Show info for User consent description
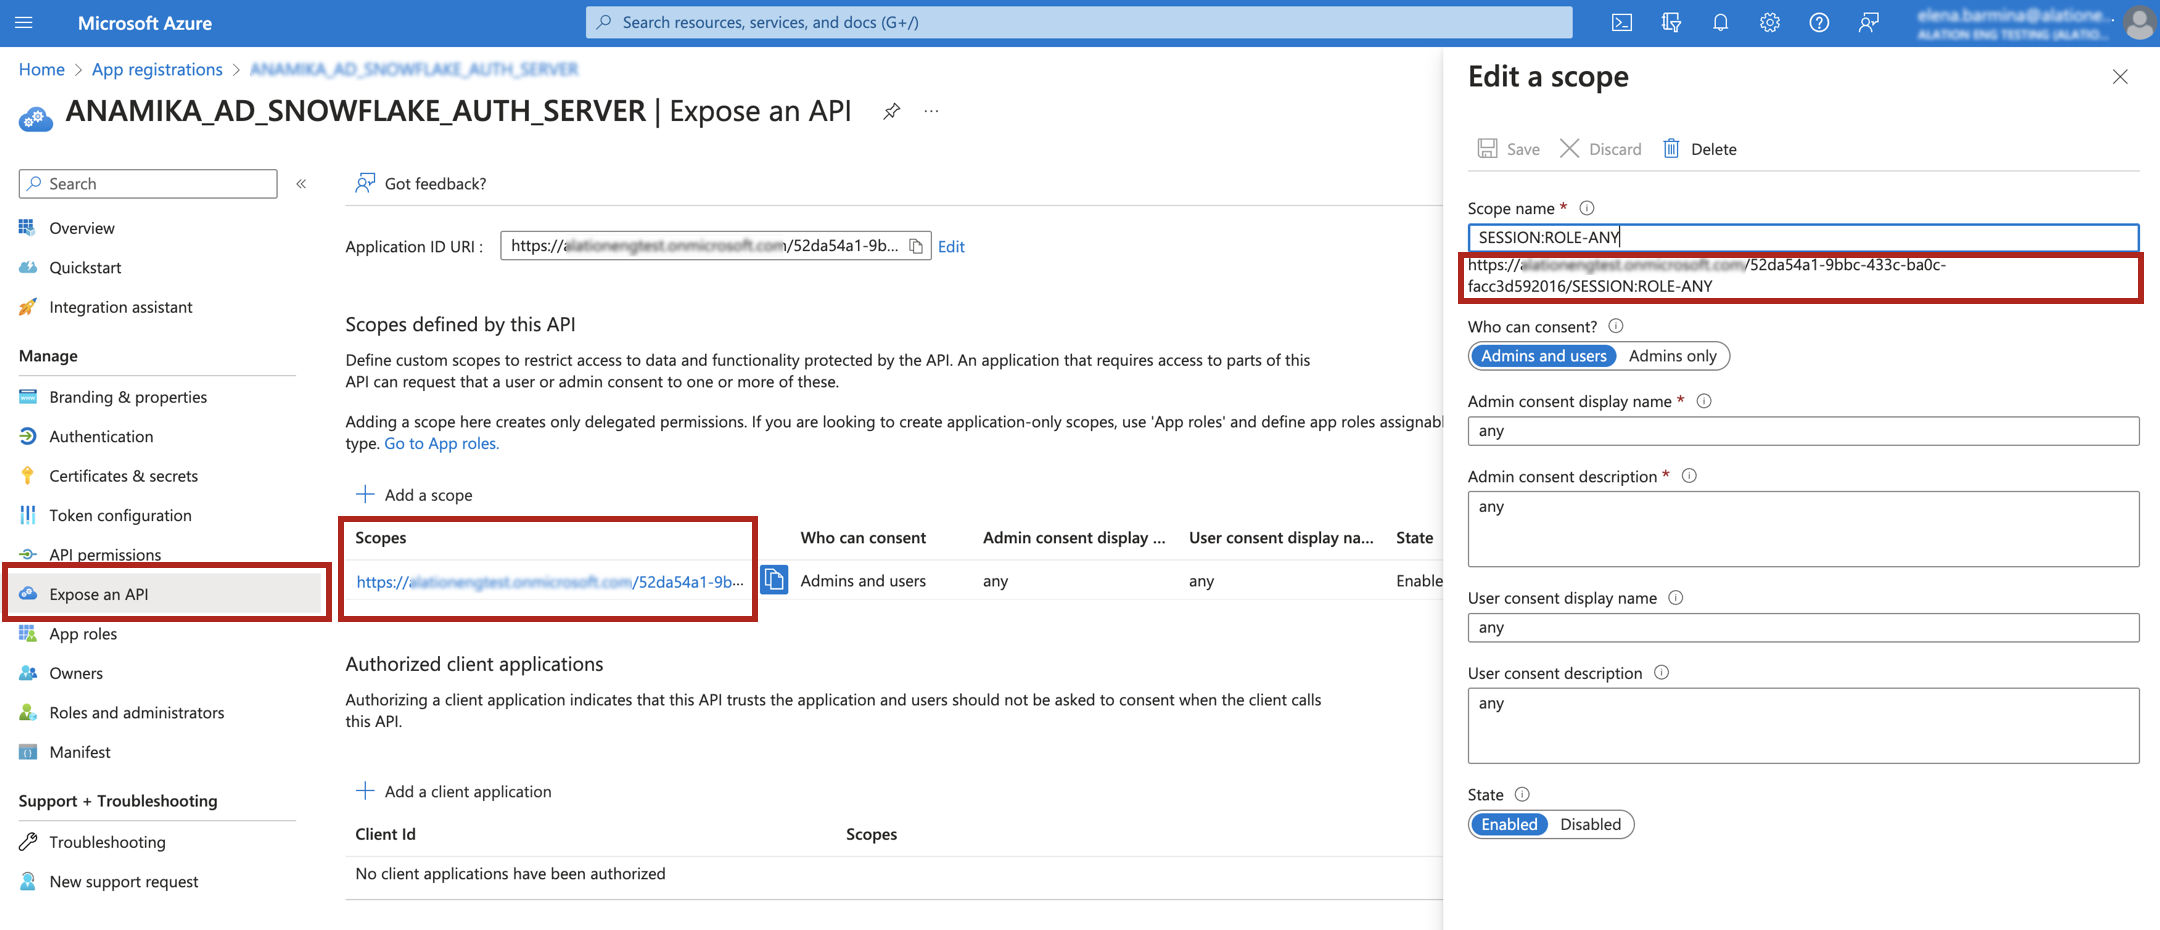 point(1661,673)
